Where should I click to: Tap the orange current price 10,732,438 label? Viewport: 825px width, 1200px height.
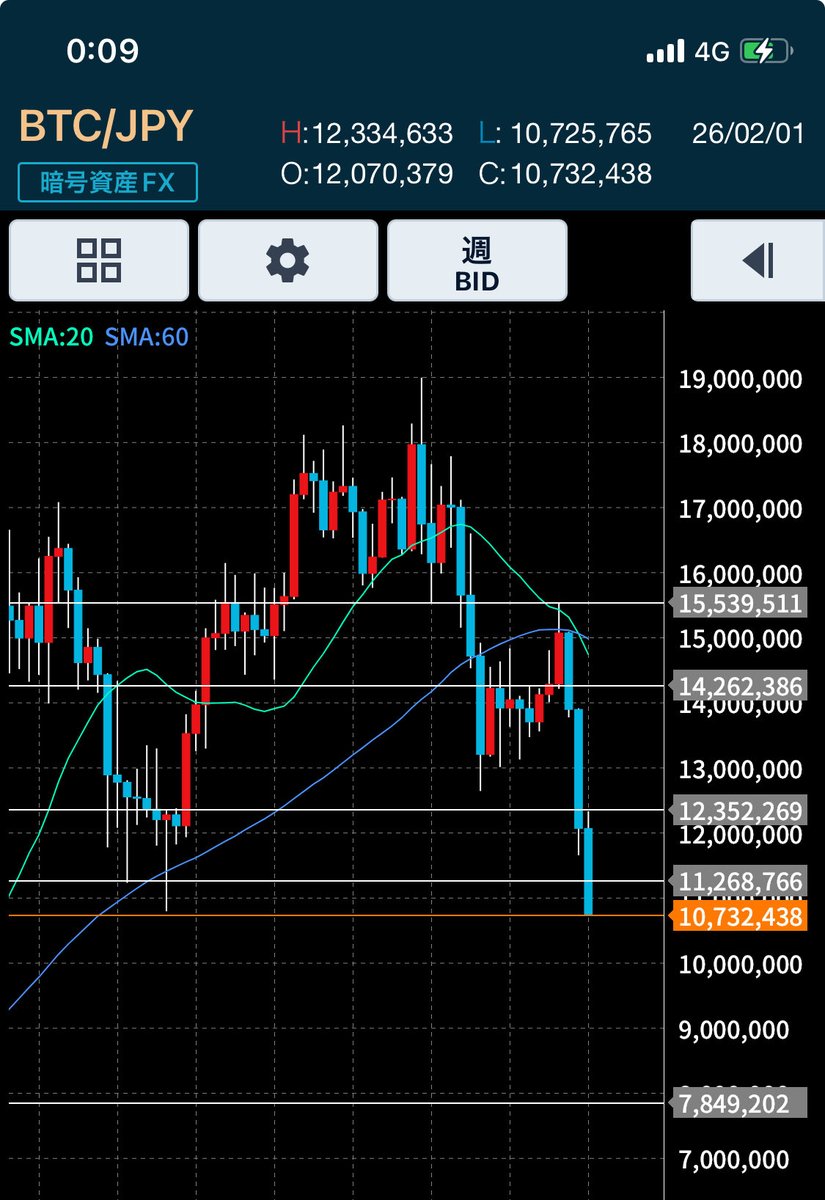click(739, 916)
